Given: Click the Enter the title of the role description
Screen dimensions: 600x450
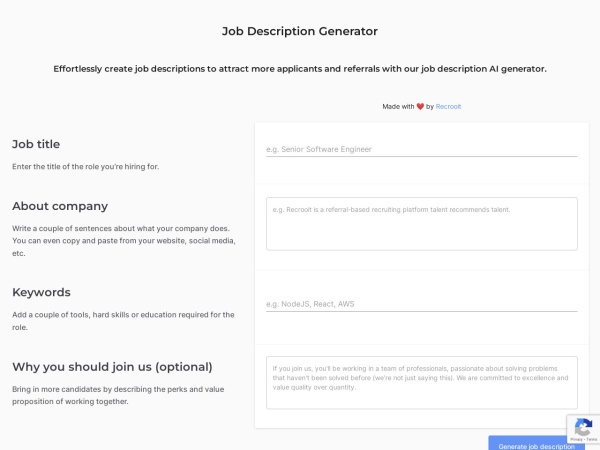Looking at the screenshot, I should 85,166.
